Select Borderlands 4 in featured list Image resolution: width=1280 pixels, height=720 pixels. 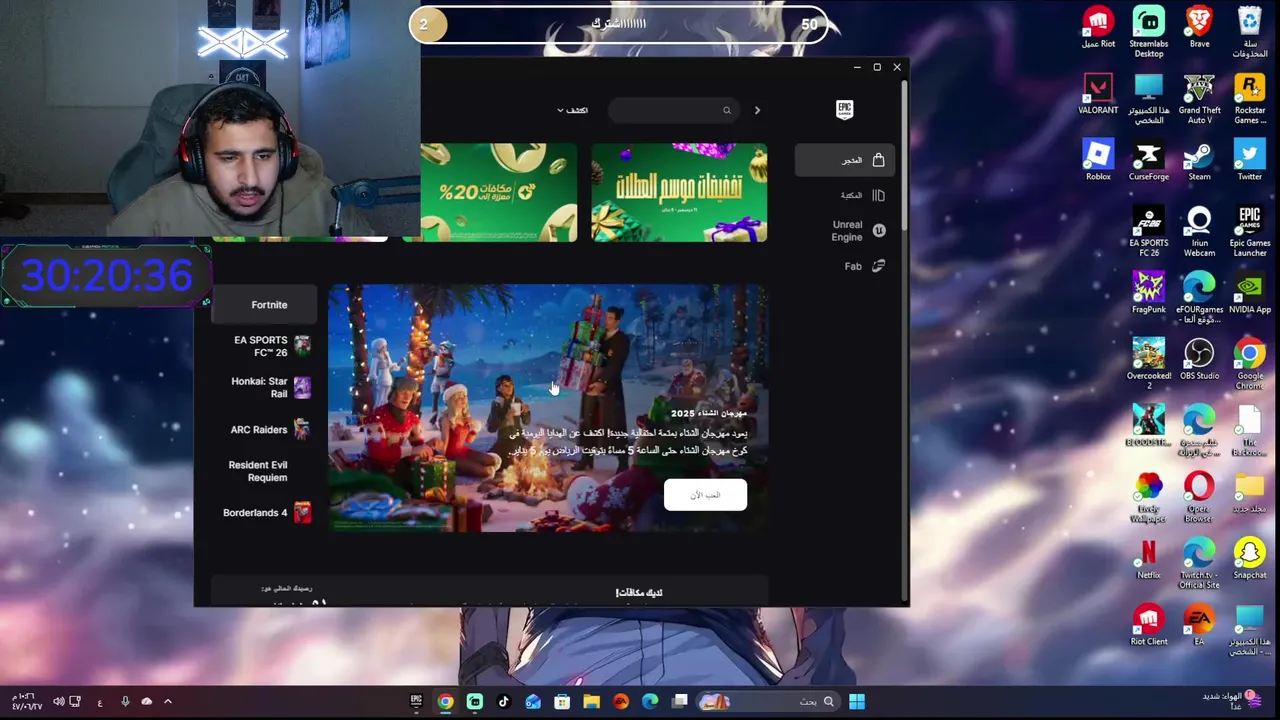(264, 513)
